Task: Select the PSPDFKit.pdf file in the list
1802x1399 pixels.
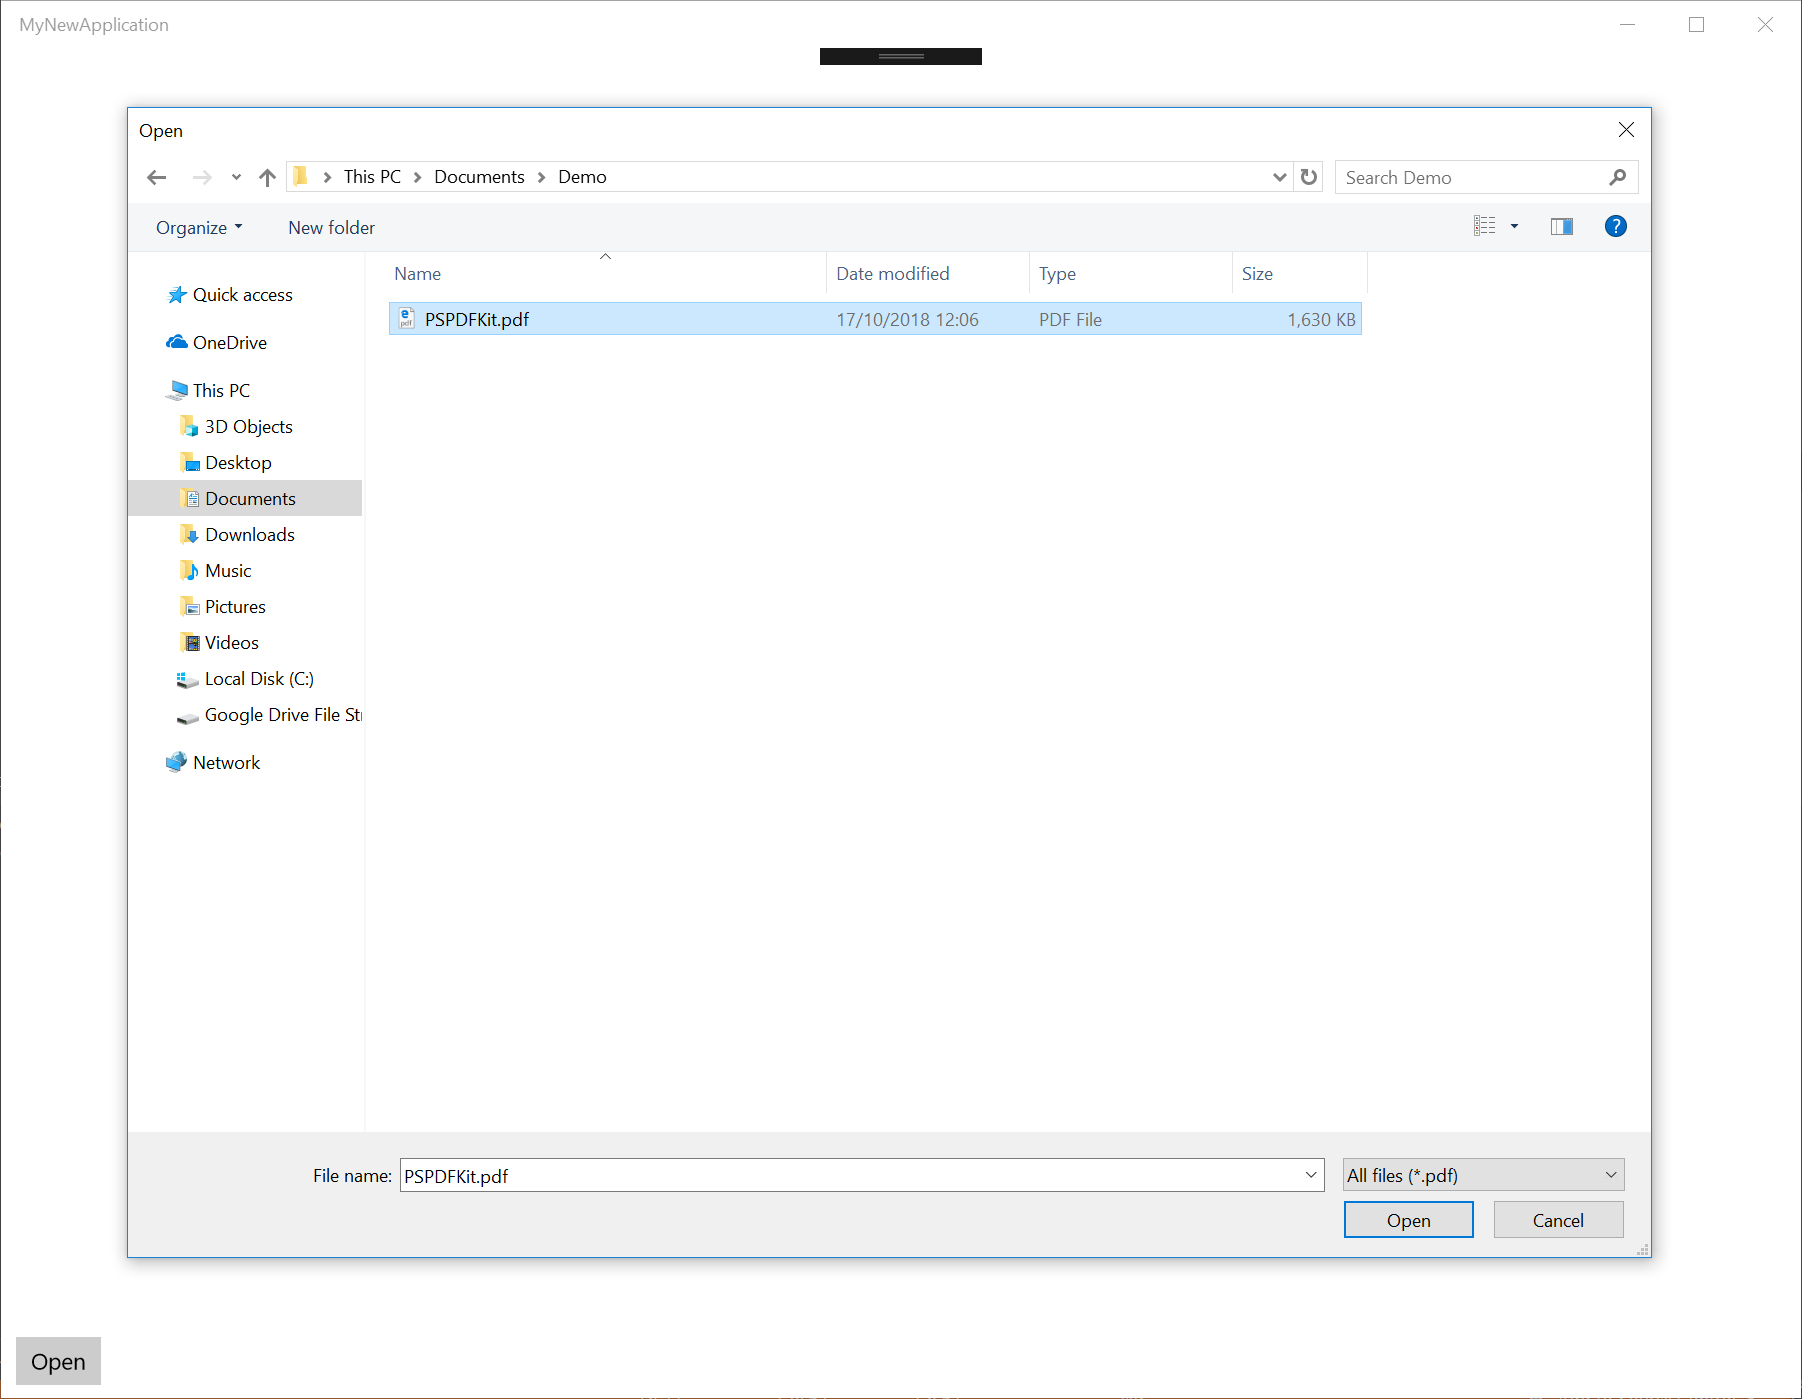Action: (x=477, y=318)
